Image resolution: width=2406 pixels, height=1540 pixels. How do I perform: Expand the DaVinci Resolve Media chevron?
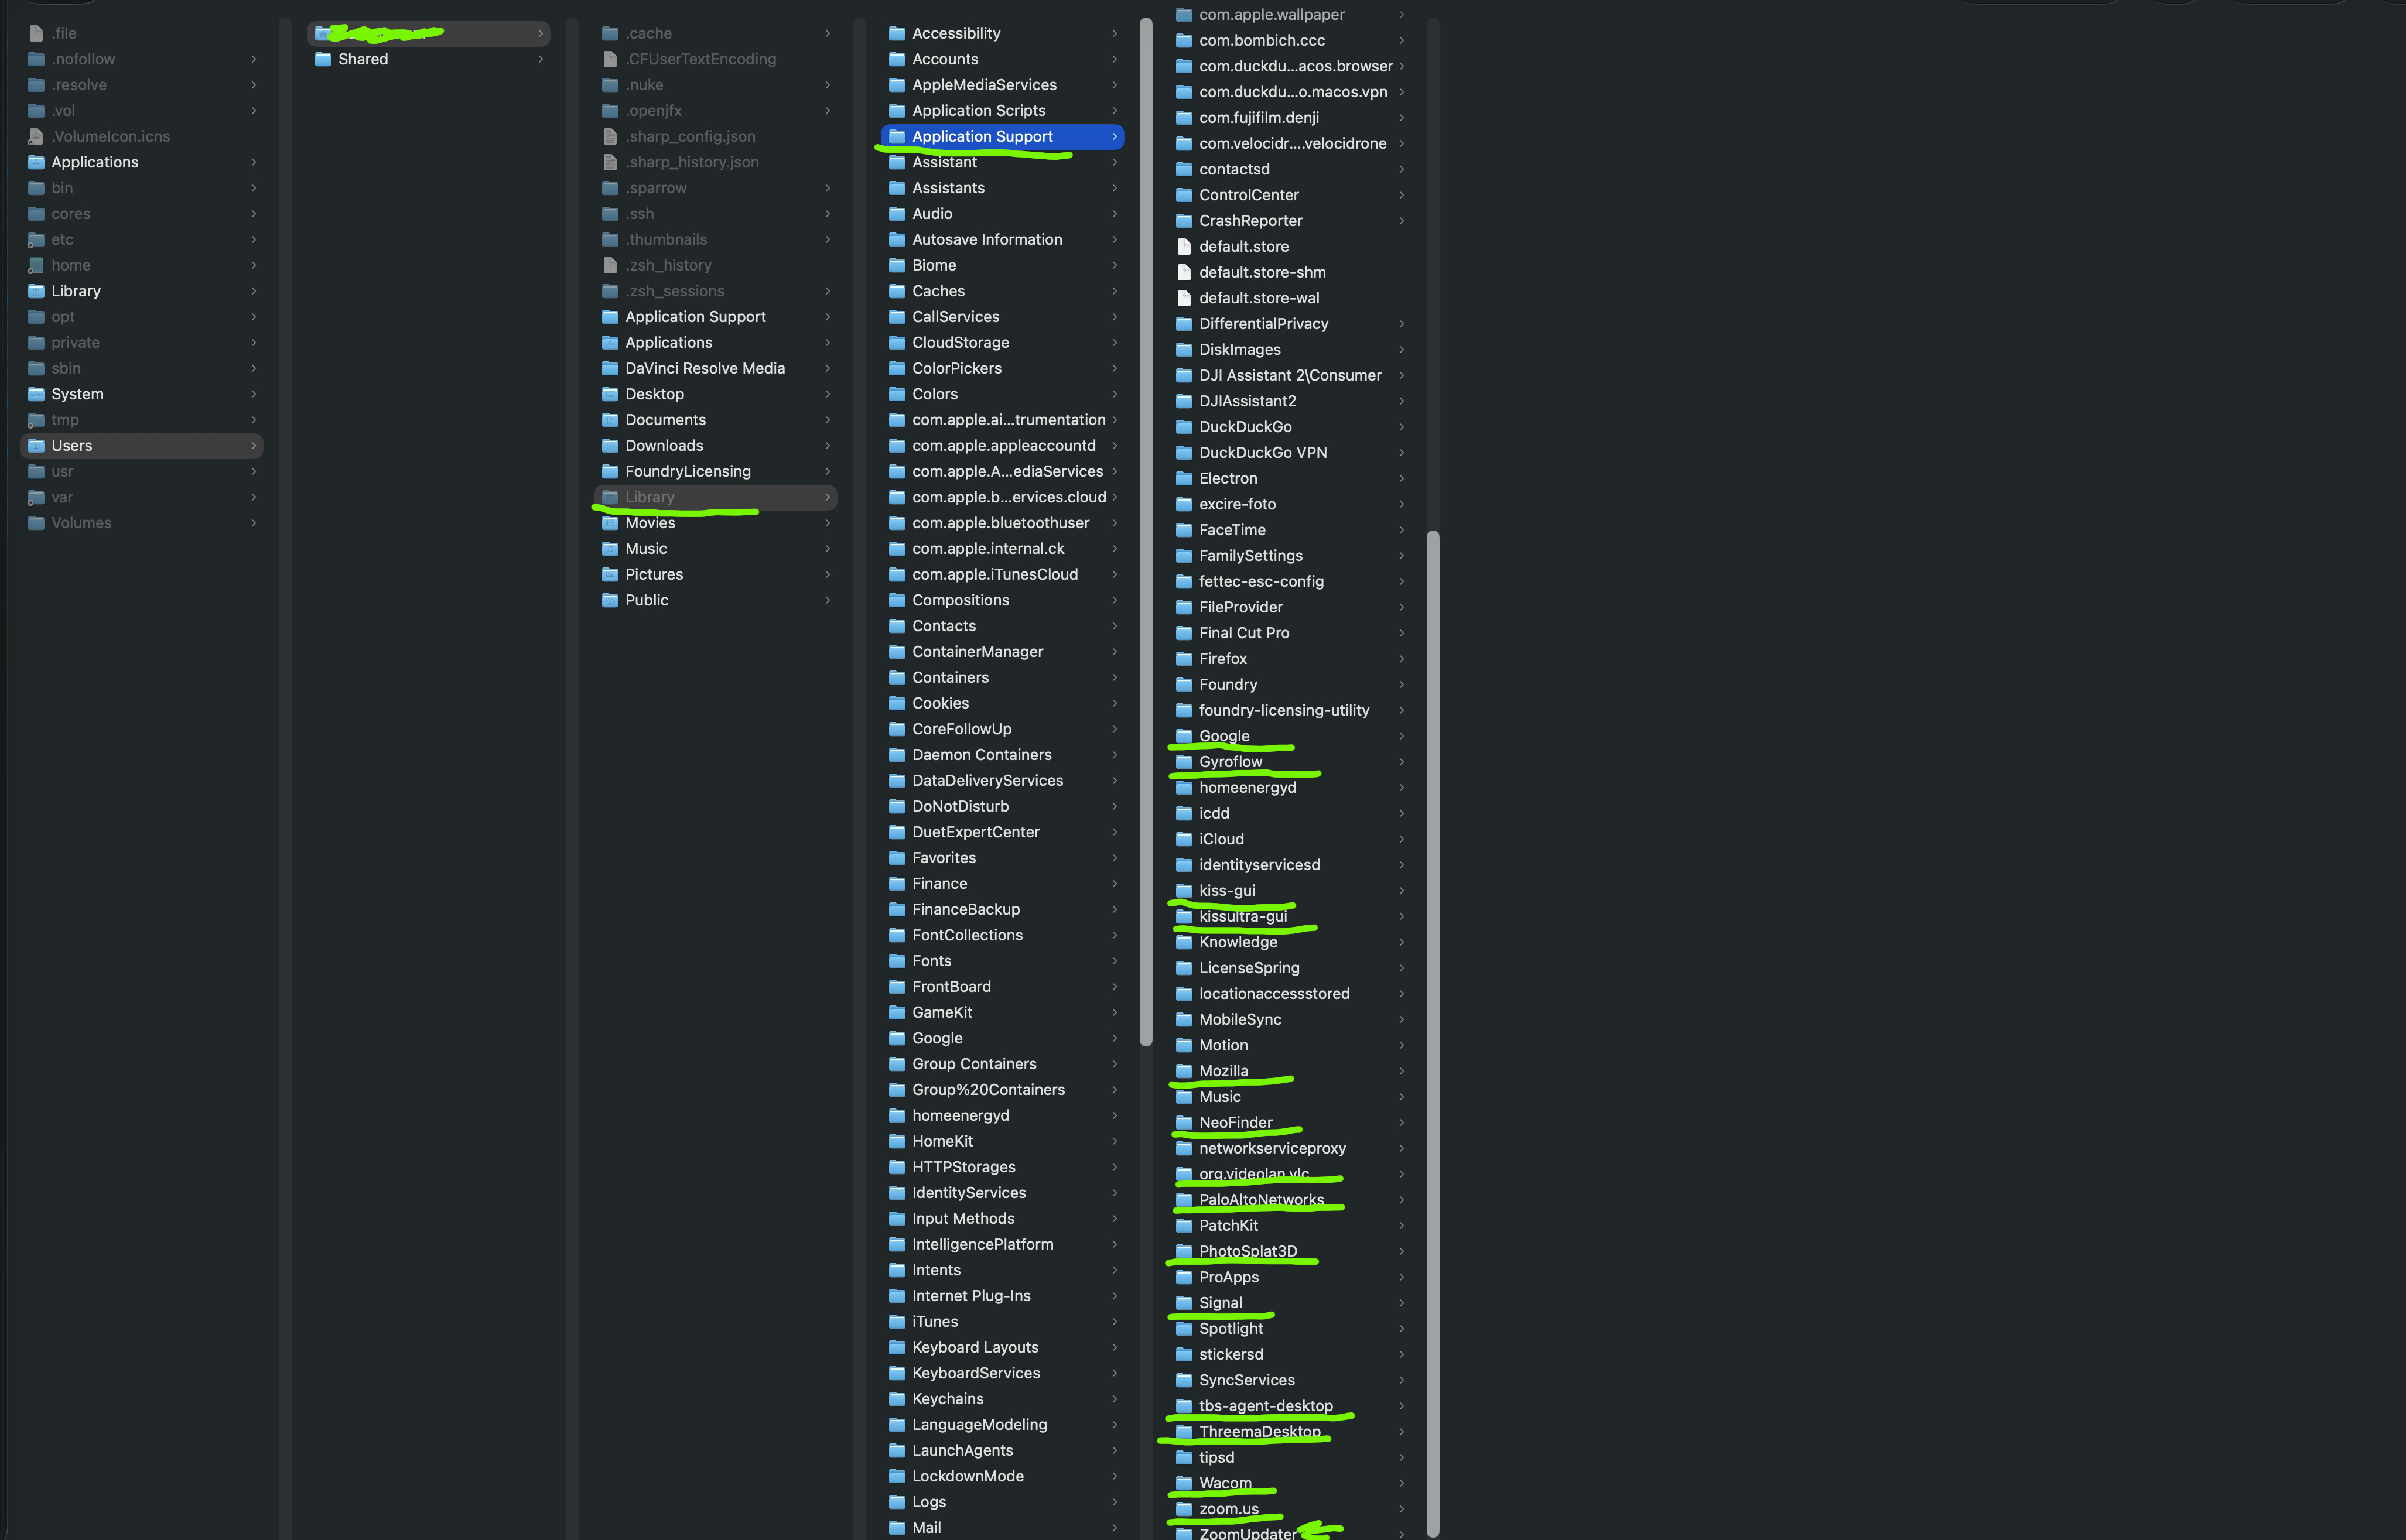point(827,368)
